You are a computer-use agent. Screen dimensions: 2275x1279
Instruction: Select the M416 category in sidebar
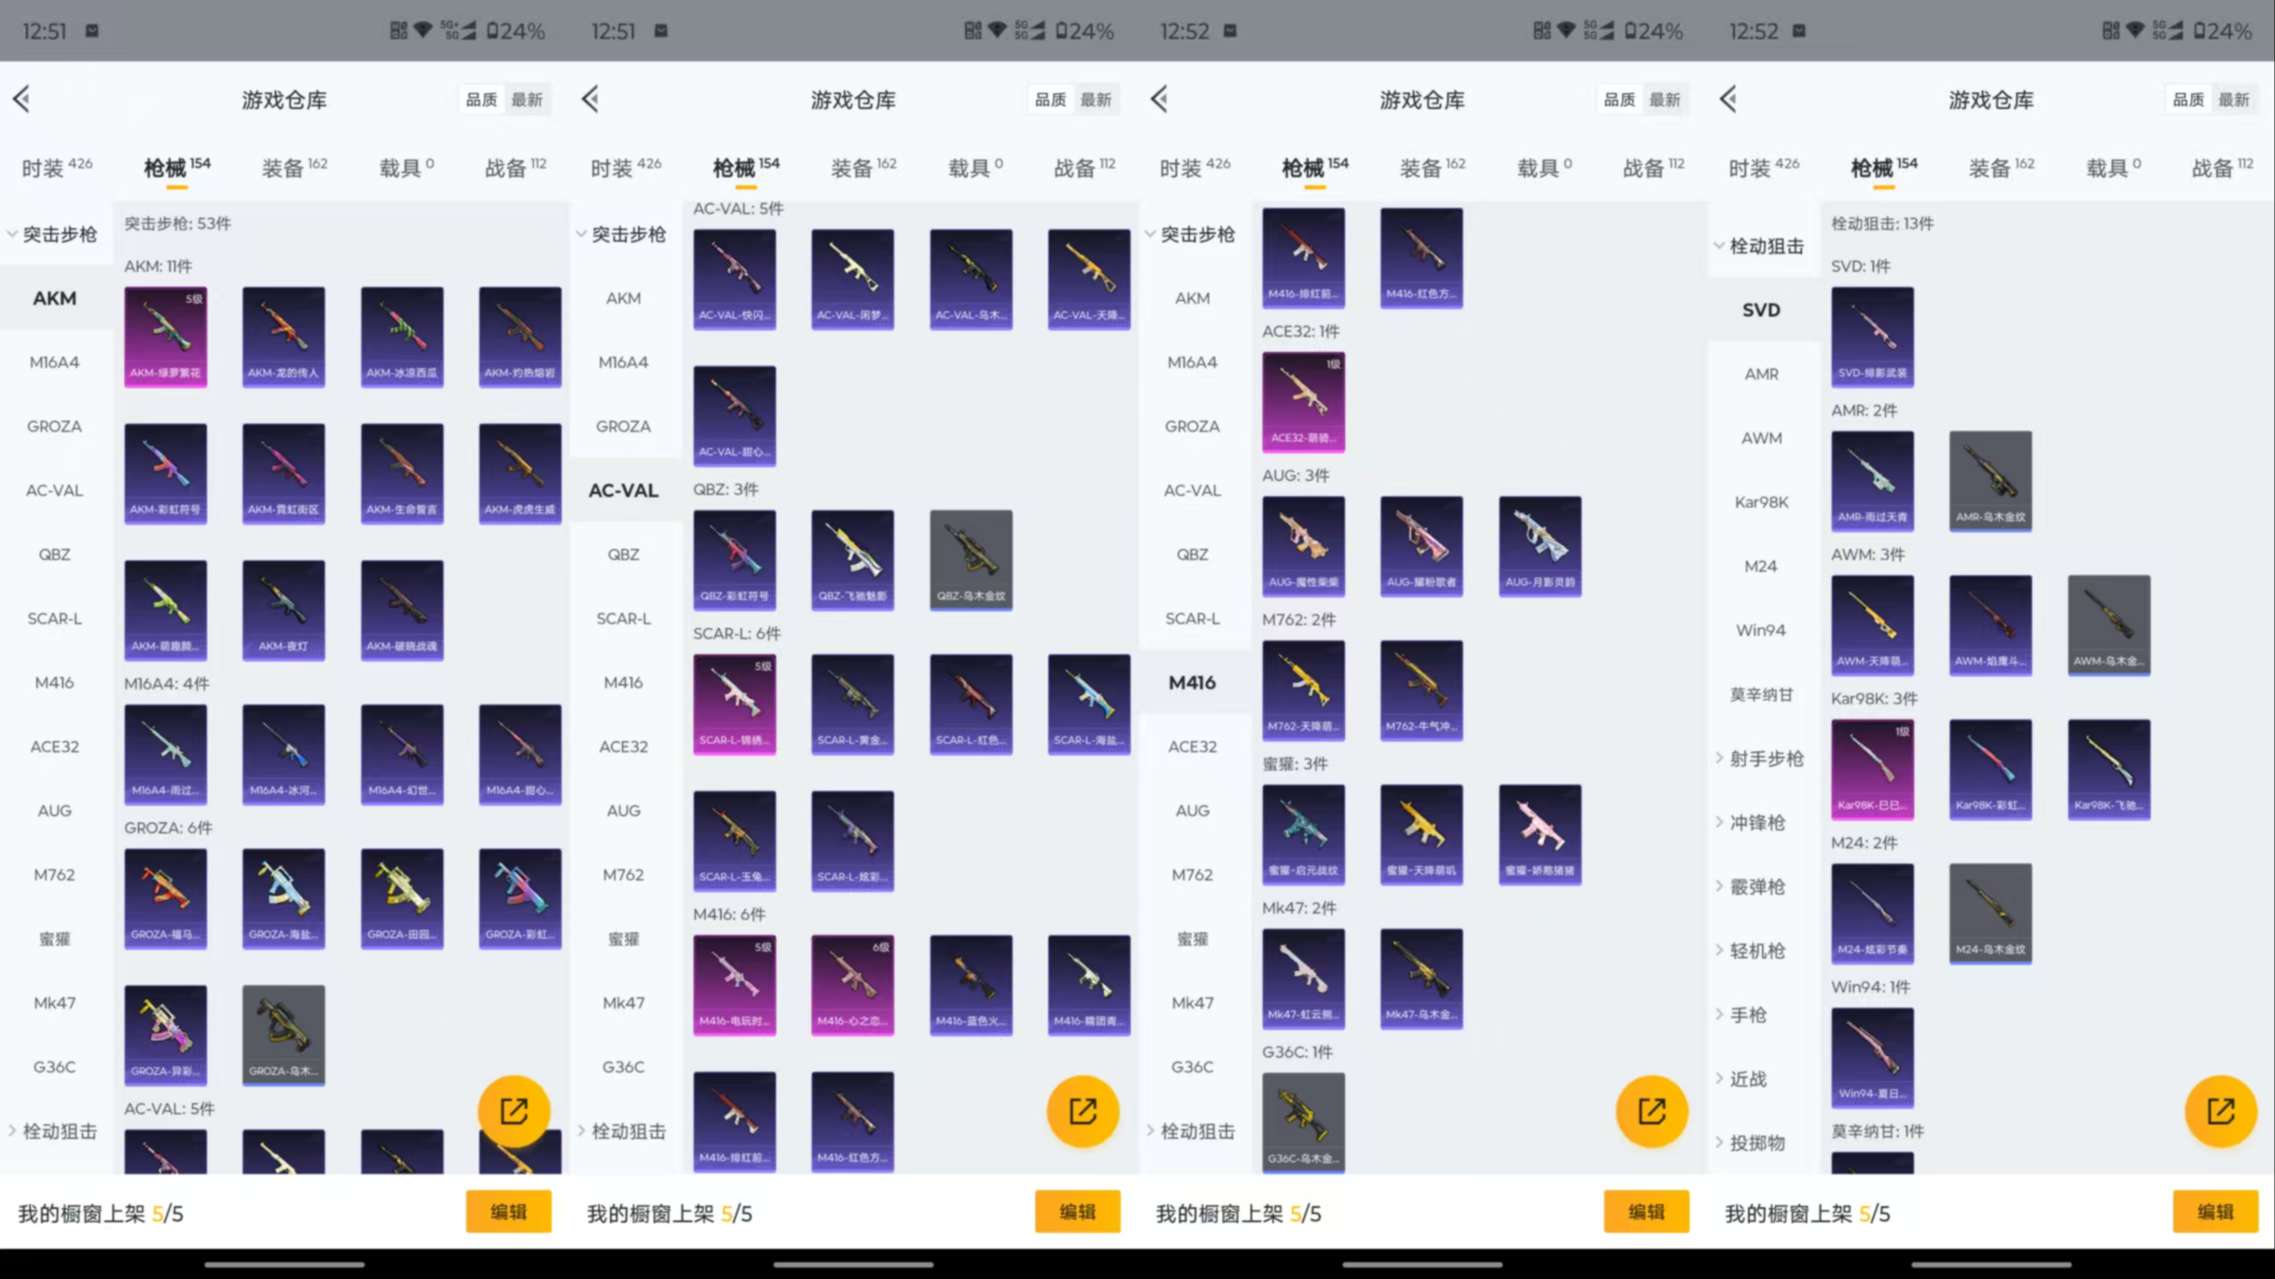[1192, 682]
